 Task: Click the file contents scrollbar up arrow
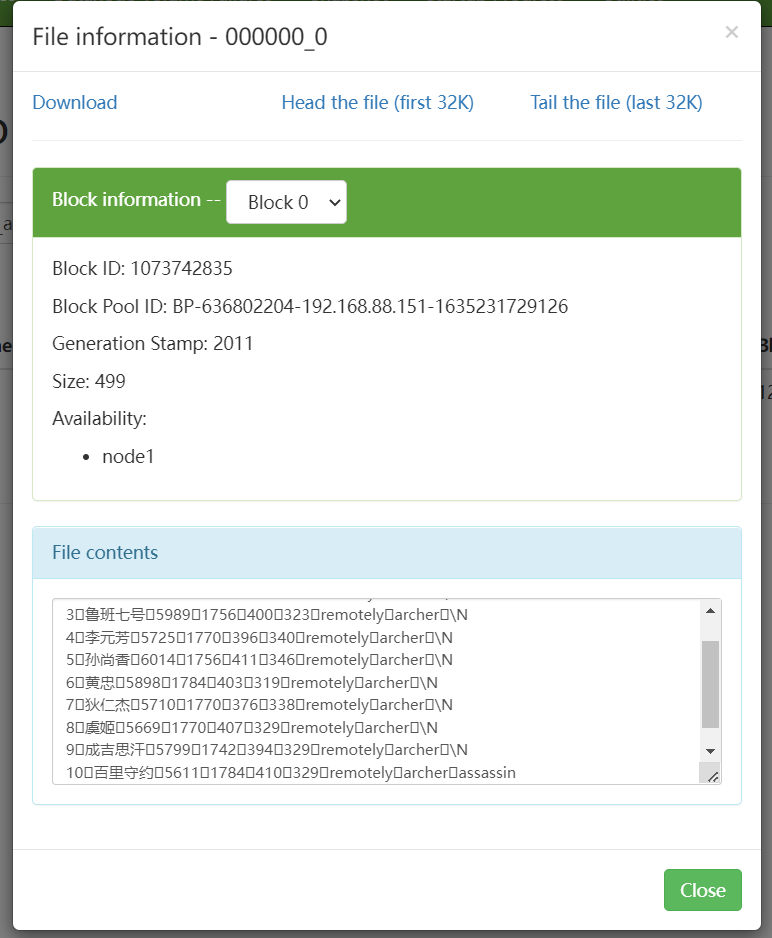[710, 611]
